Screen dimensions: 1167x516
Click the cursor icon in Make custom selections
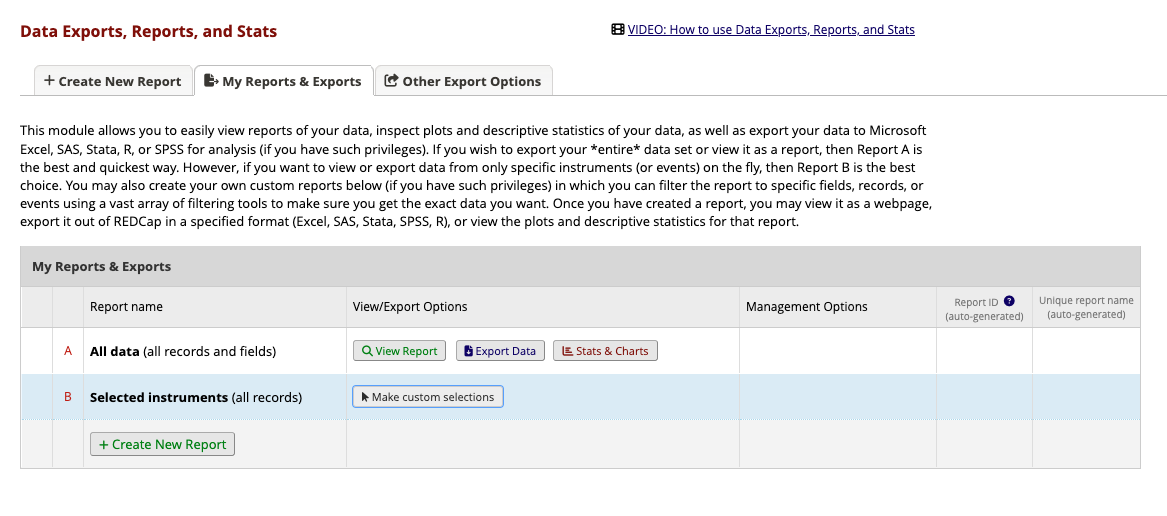click(365, 397)
